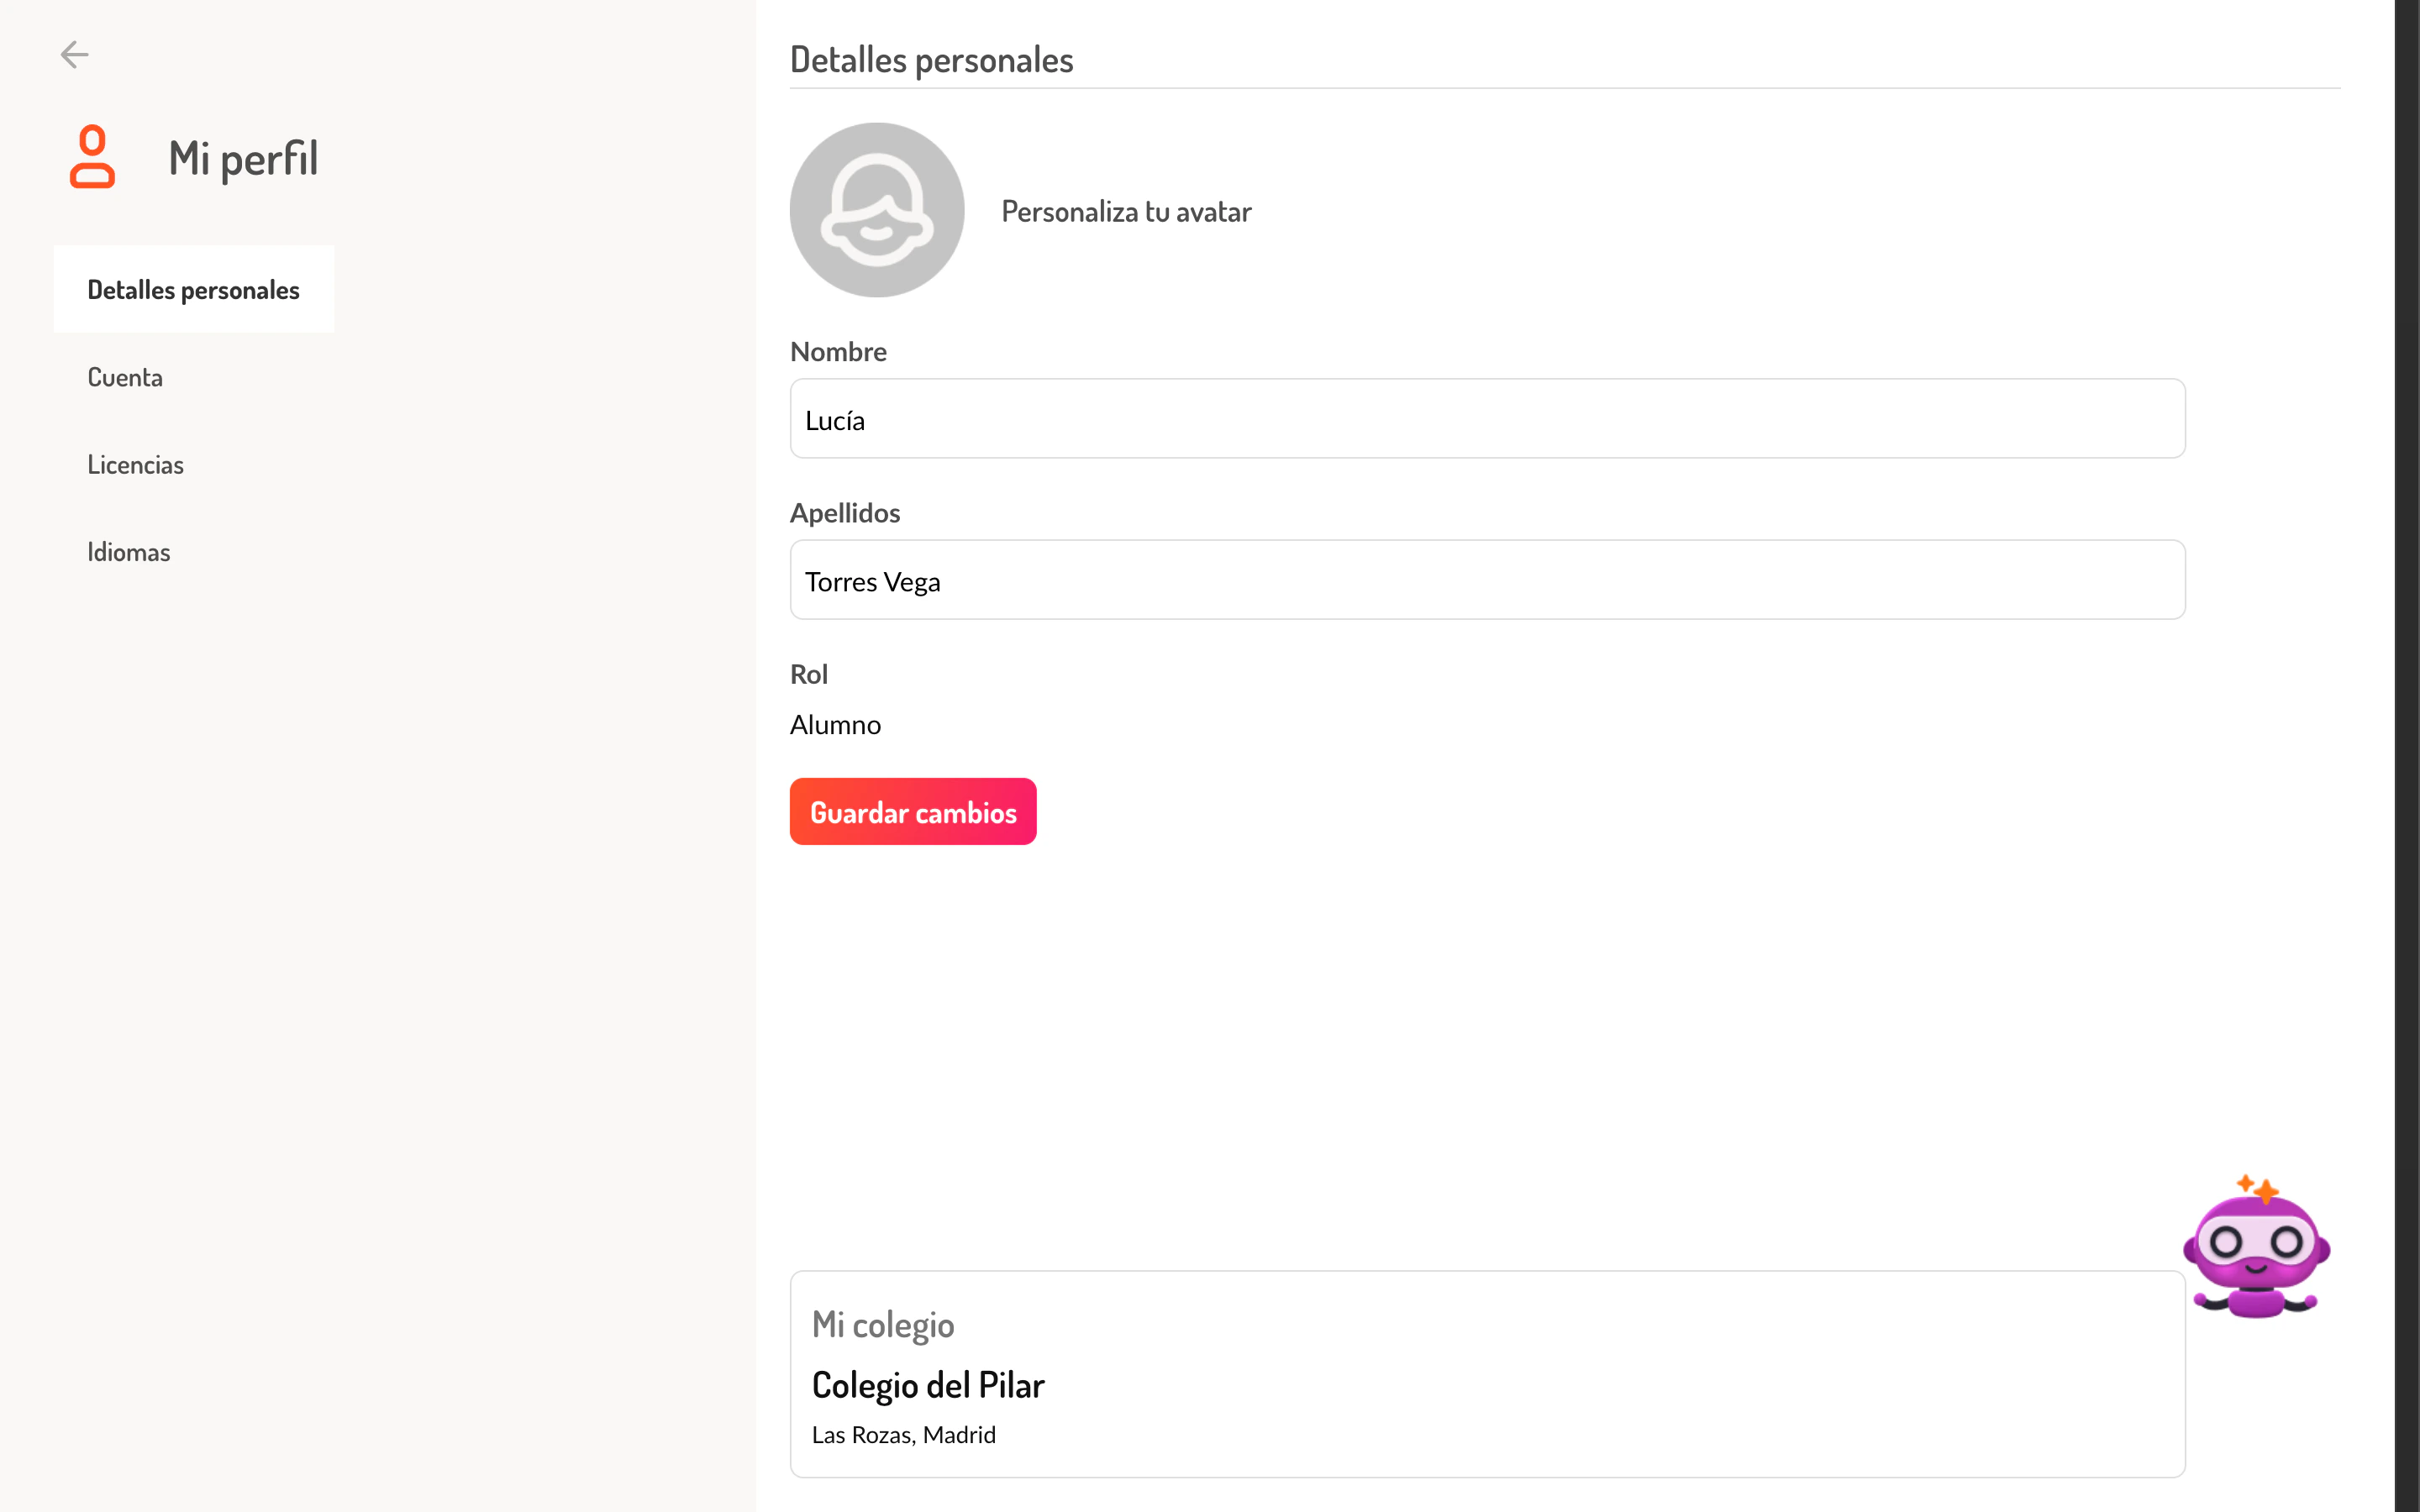
Task: Switch to the Idiomas section
Action: pyautogui.click(x=129, y=552)
